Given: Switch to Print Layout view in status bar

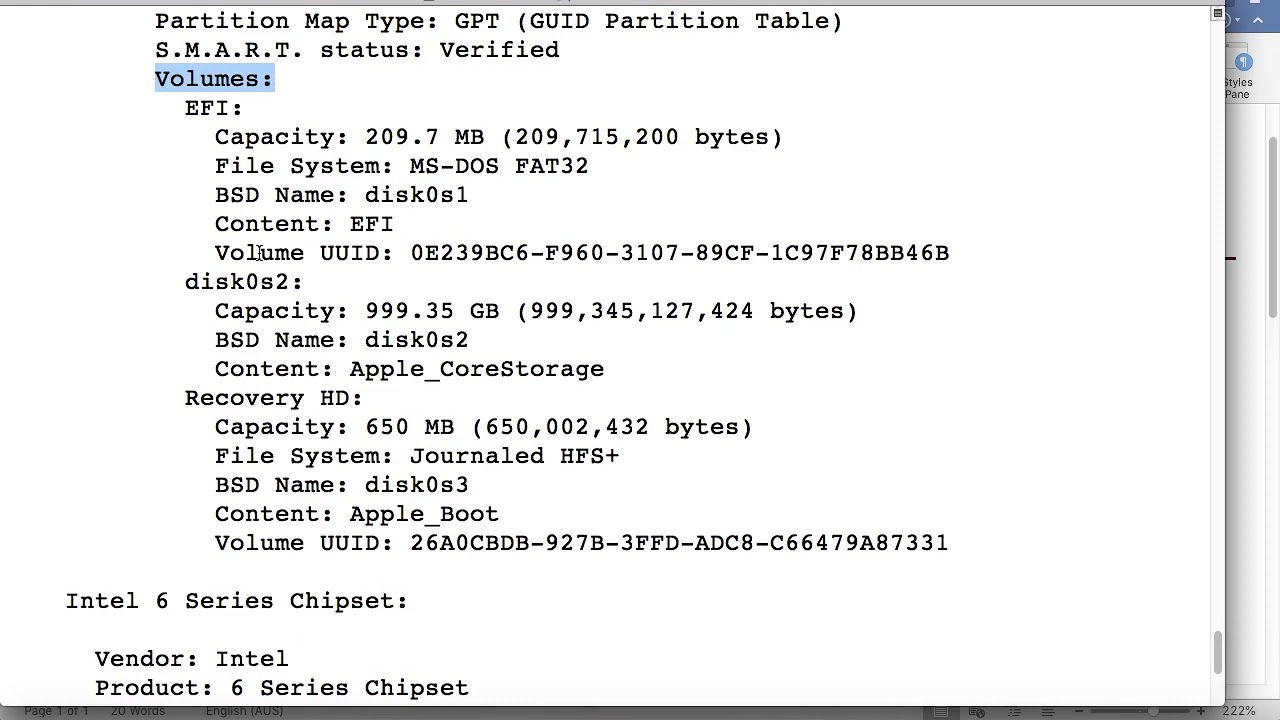Looking at the screenshot, I should point(941,711).
